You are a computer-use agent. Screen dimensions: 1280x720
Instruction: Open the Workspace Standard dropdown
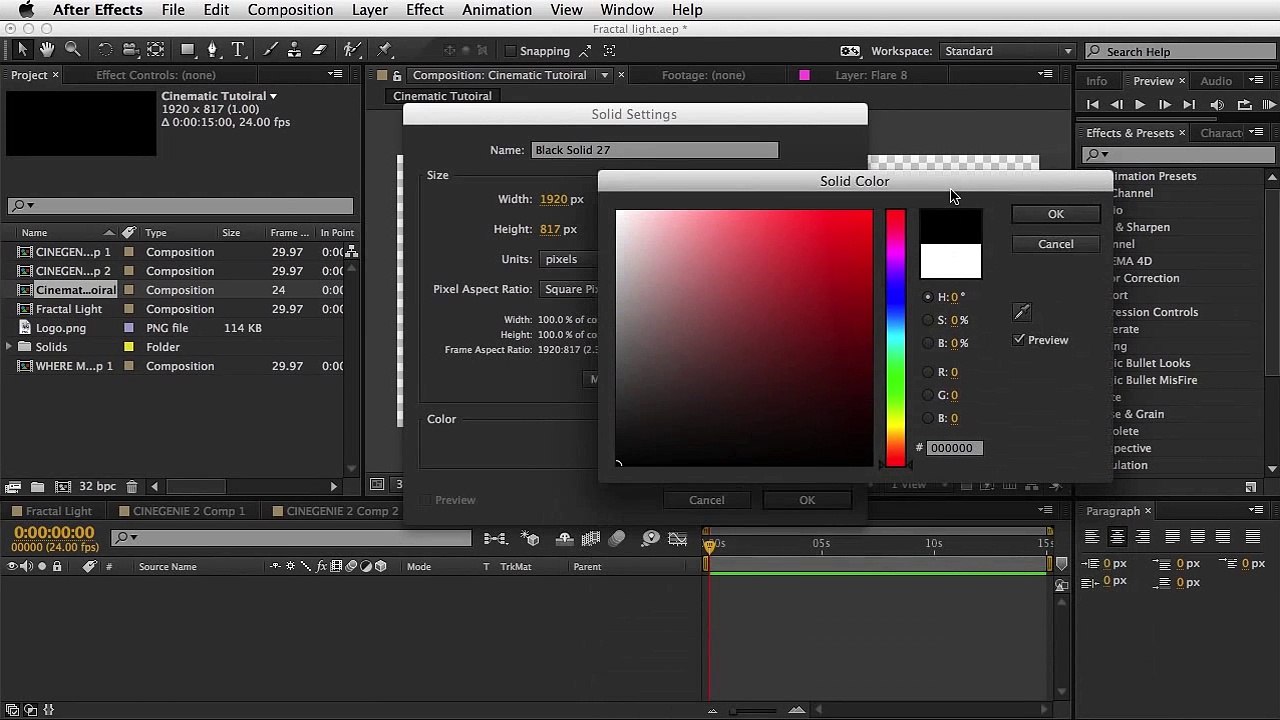point(1008,51)
